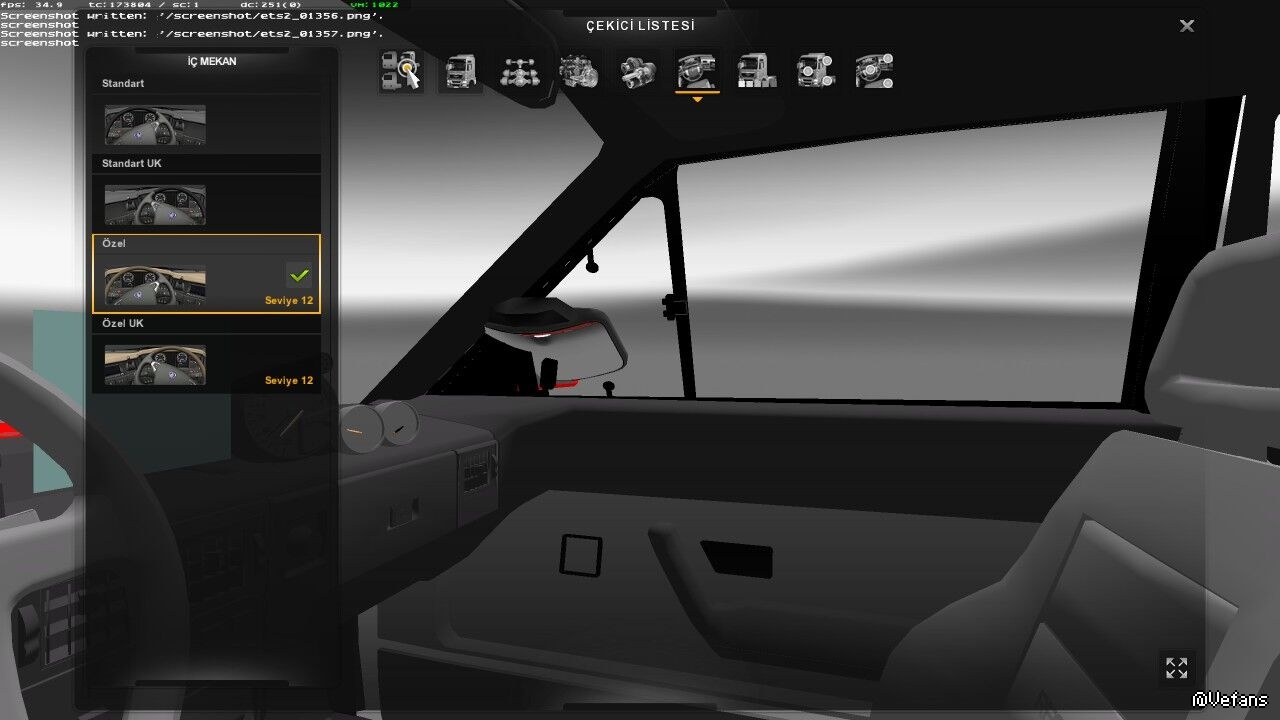Click the Özel UK label
Image resolution: width=1280 pixels, height=720 pixels.
coord(123,323)
